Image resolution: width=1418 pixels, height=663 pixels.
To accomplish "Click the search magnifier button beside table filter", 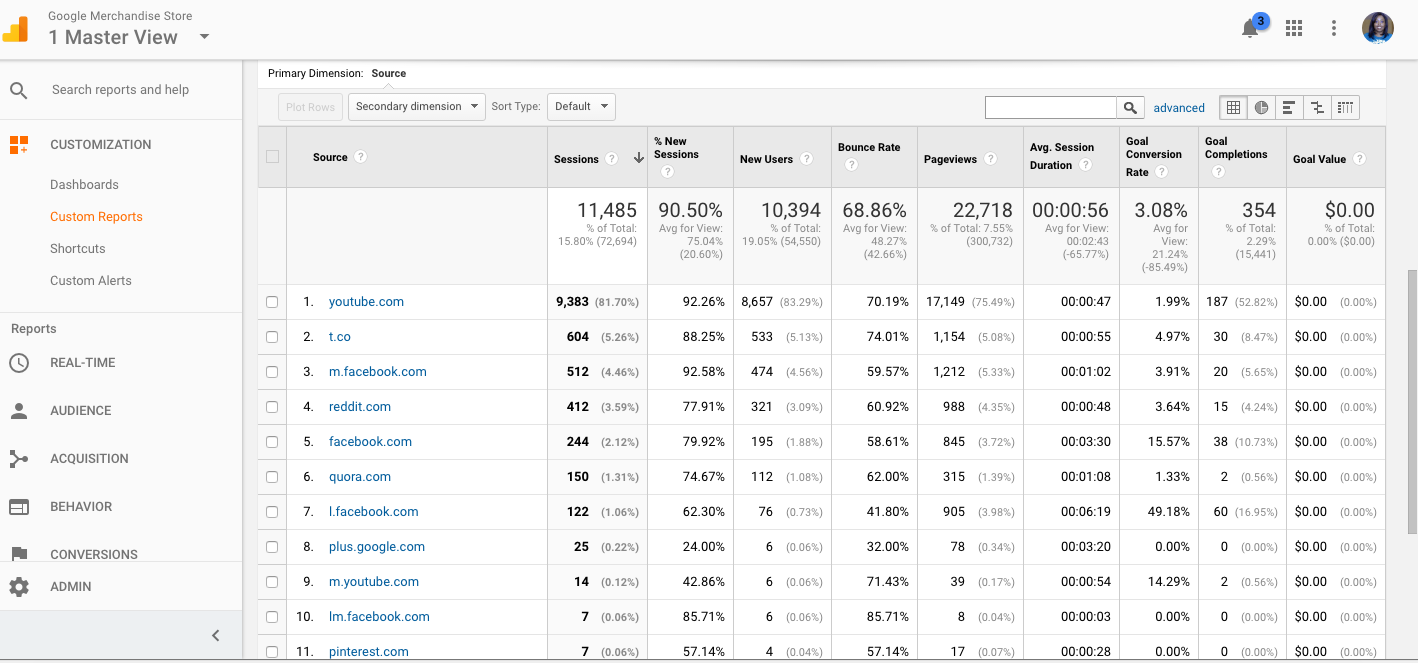I will (1130, 108).
